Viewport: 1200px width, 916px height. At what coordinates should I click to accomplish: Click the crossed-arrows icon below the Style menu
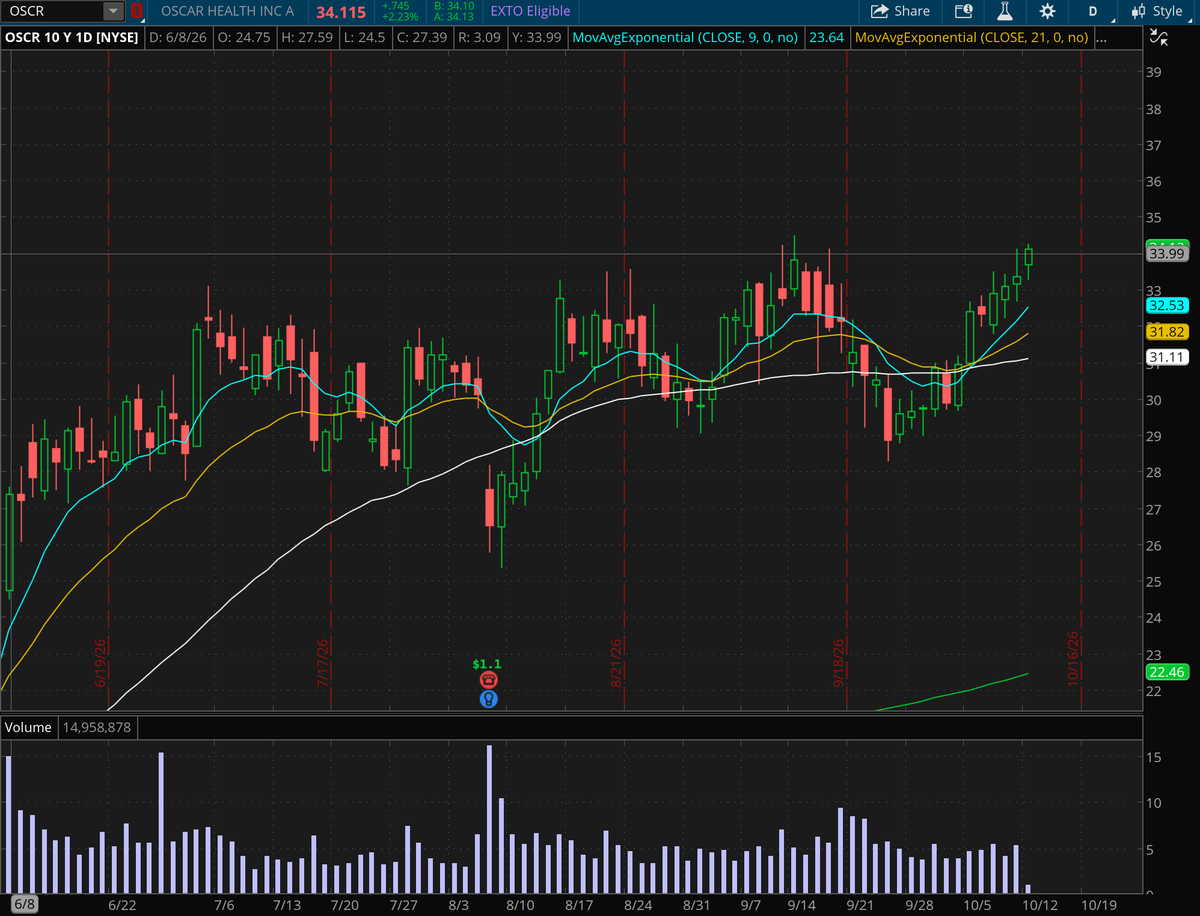click(1160, 38)
